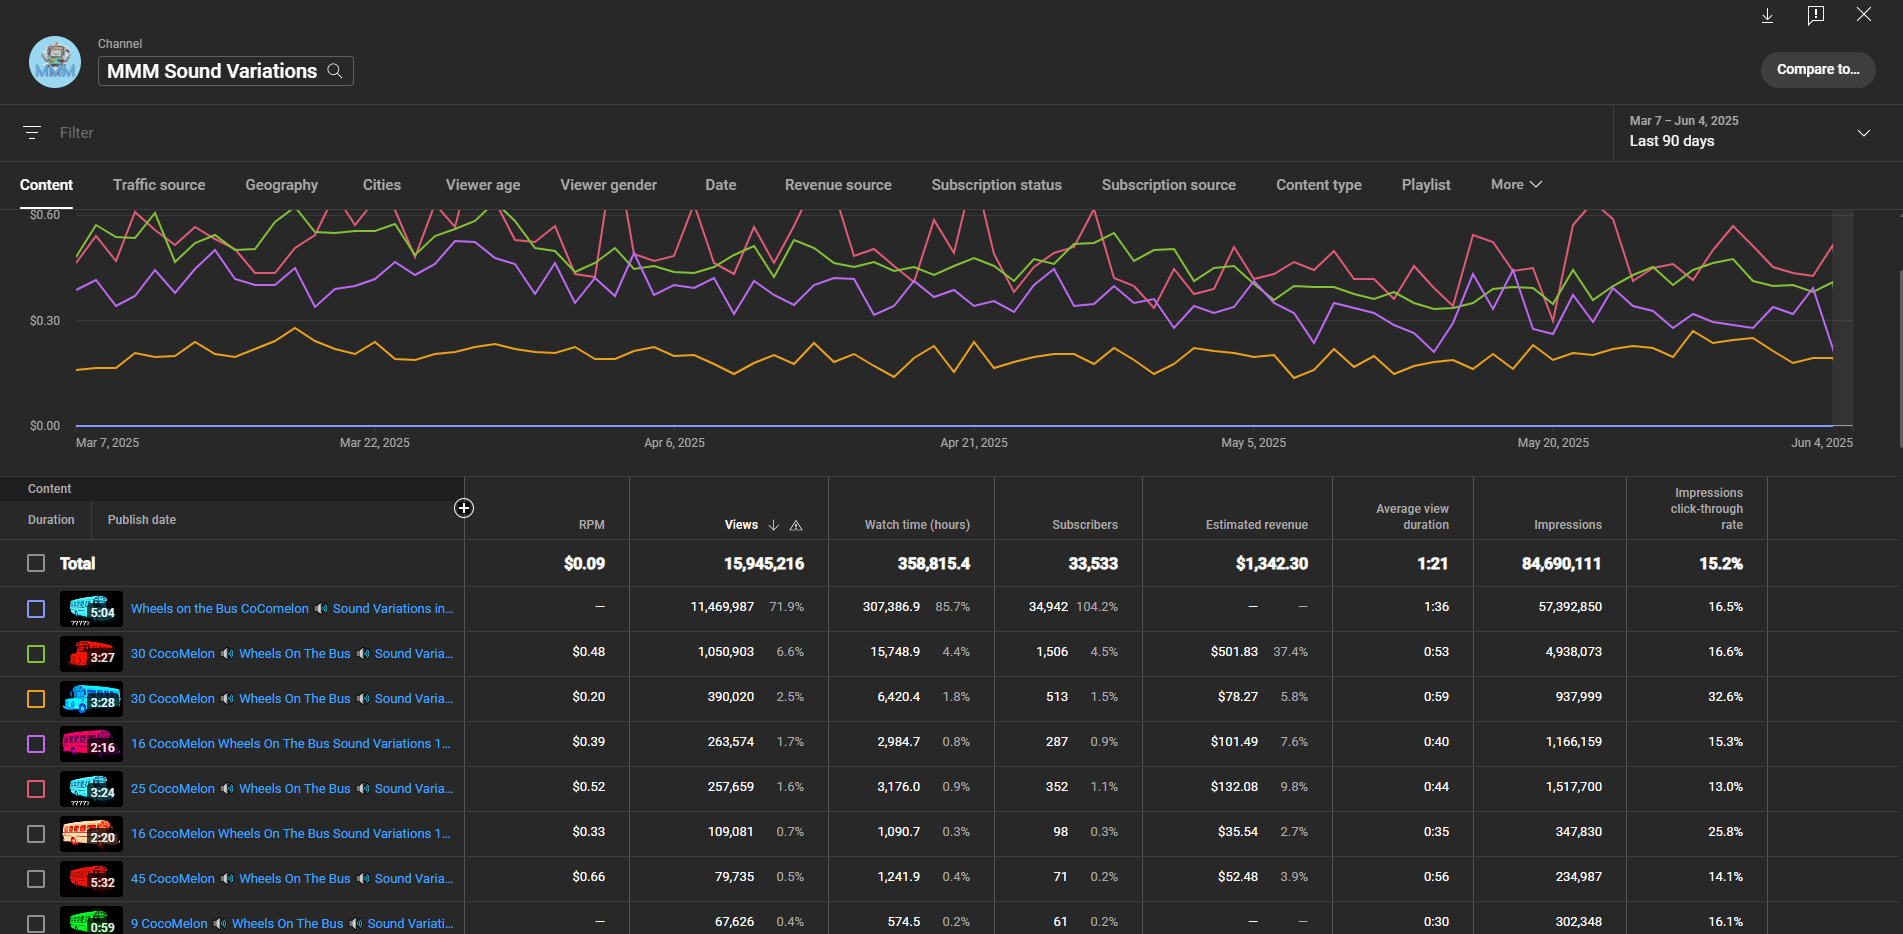Sort by Impressions column header

(1568, 525)
